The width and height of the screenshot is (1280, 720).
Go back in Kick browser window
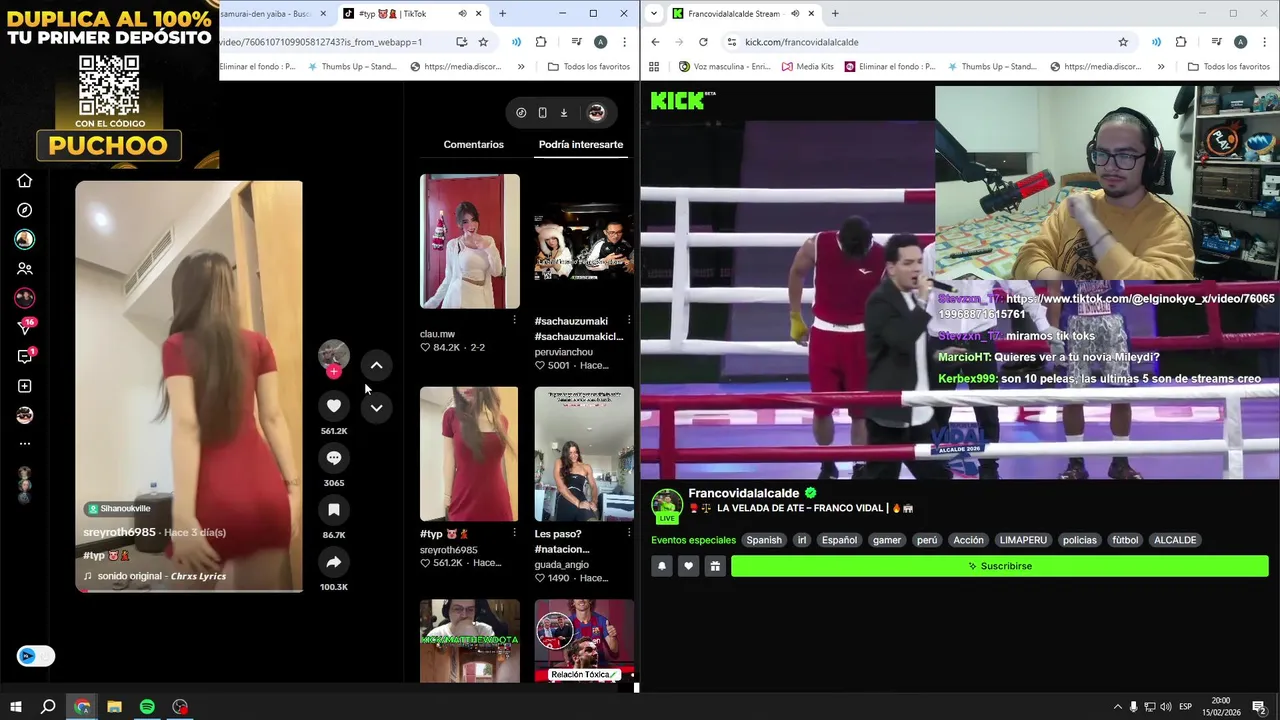(655, 42)
